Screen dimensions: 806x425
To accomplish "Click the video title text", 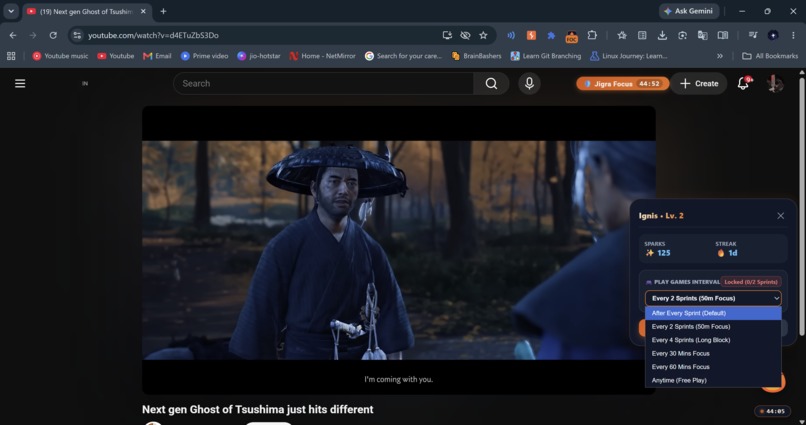I will pyautogui.click(x=258, y=410).
